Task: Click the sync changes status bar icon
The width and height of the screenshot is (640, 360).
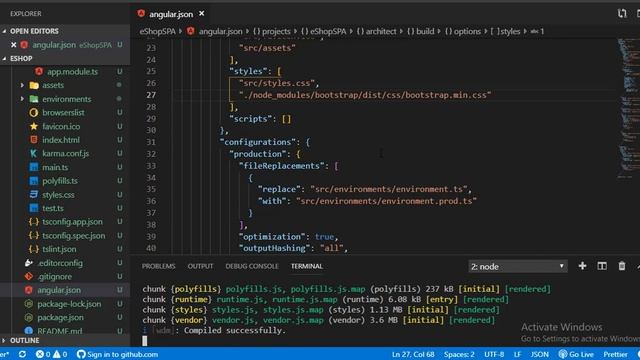Action: point(22,354)
